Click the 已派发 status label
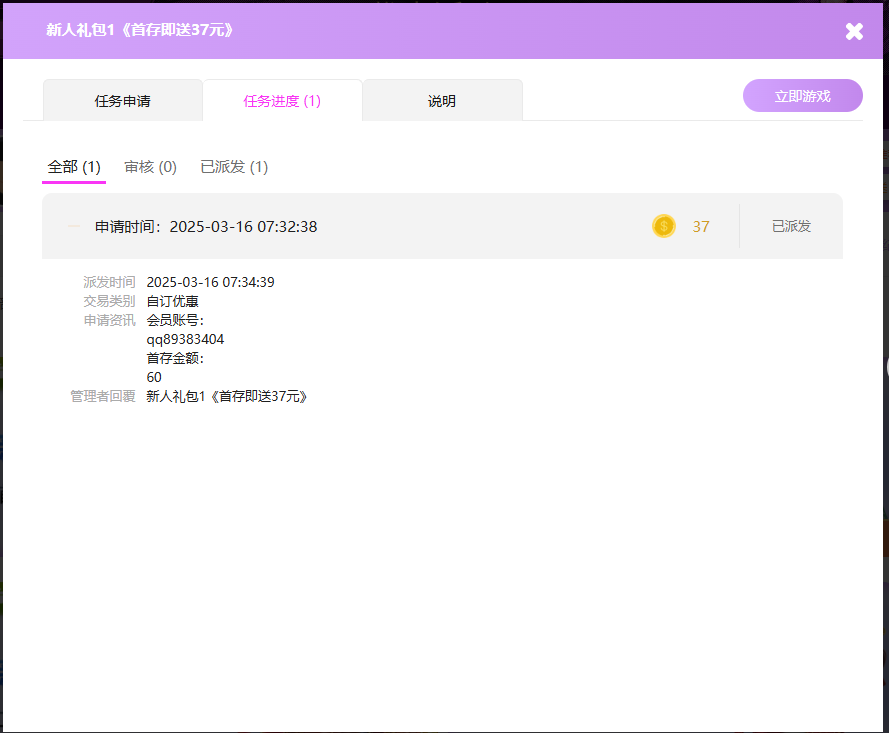 [x=791, y=226]
